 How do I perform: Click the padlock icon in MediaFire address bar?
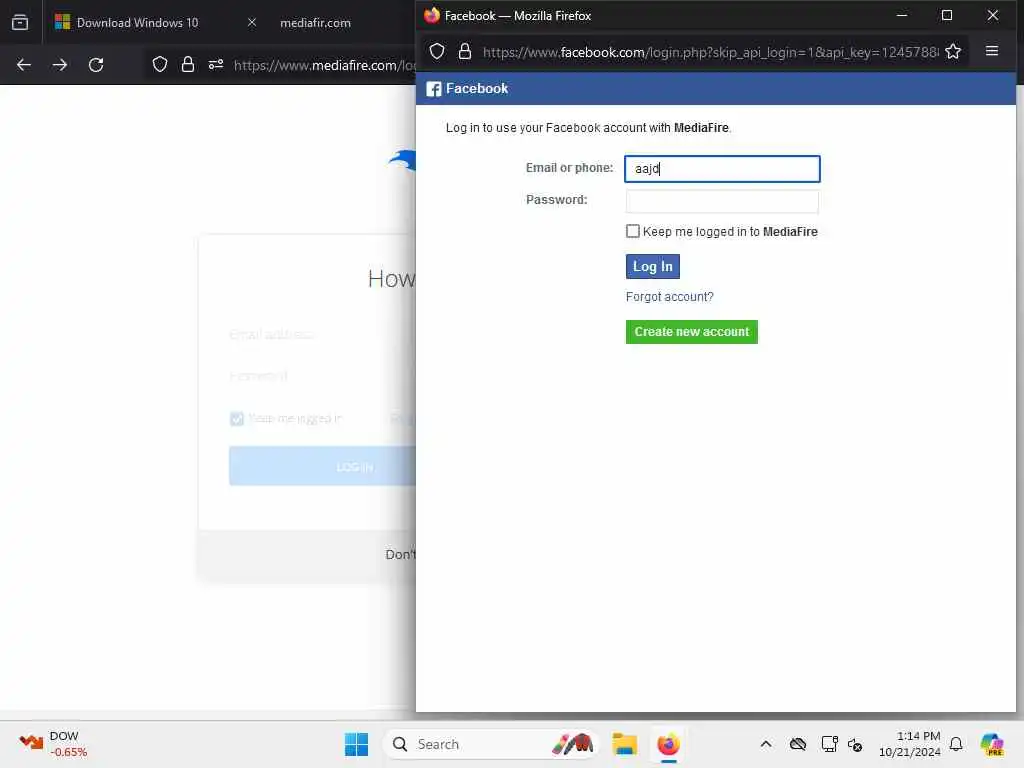187,64
